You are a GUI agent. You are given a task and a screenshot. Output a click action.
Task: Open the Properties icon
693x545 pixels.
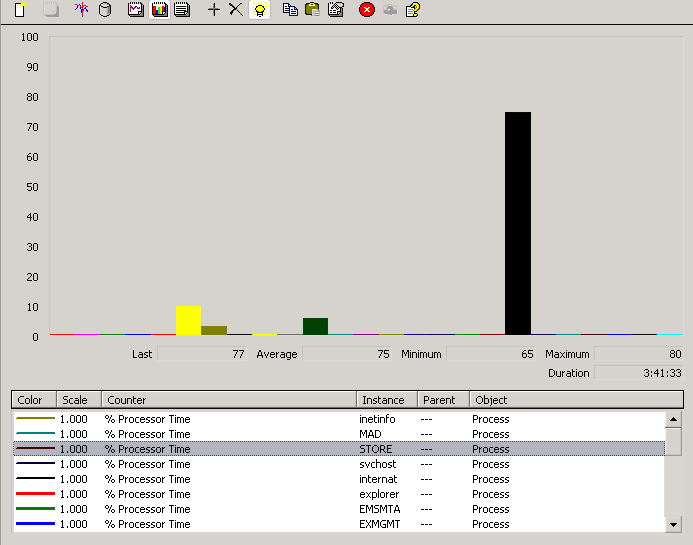click(x=336, y=9)
